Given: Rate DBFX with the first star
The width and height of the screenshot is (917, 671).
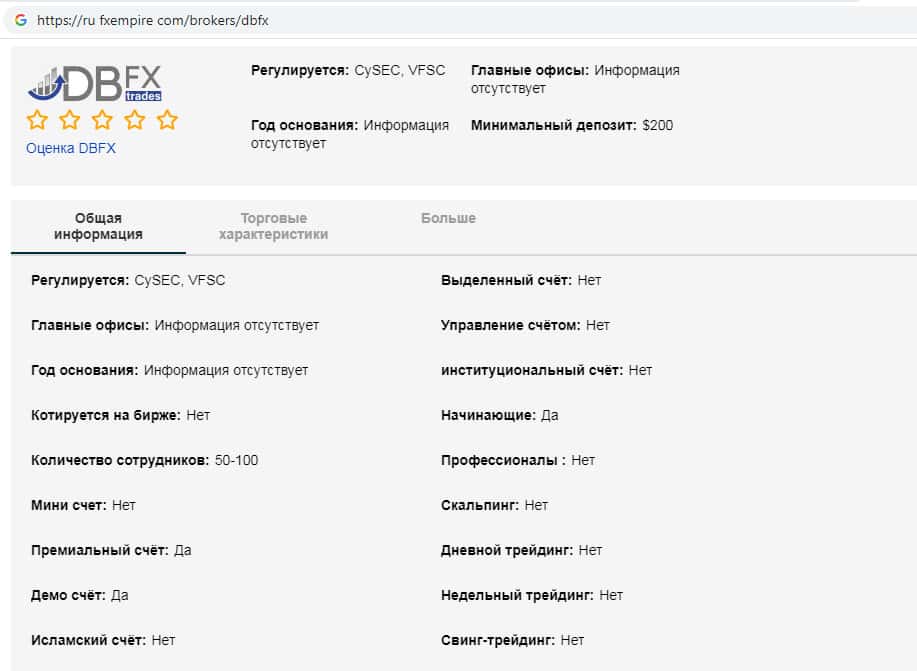Looking at the screenshot, I should 38,121.
